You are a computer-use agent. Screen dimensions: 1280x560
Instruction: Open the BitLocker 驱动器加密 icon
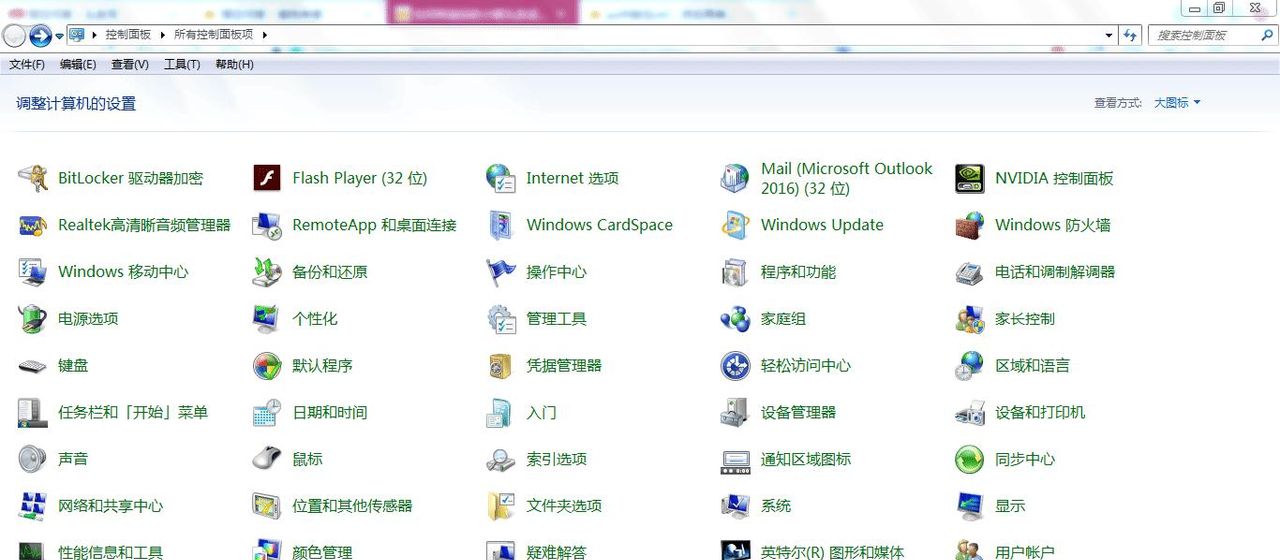pos(33,178)
